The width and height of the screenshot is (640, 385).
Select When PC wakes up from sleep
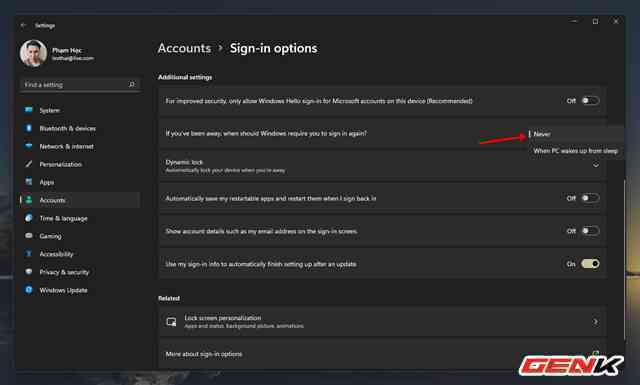(x=576, y=151)
